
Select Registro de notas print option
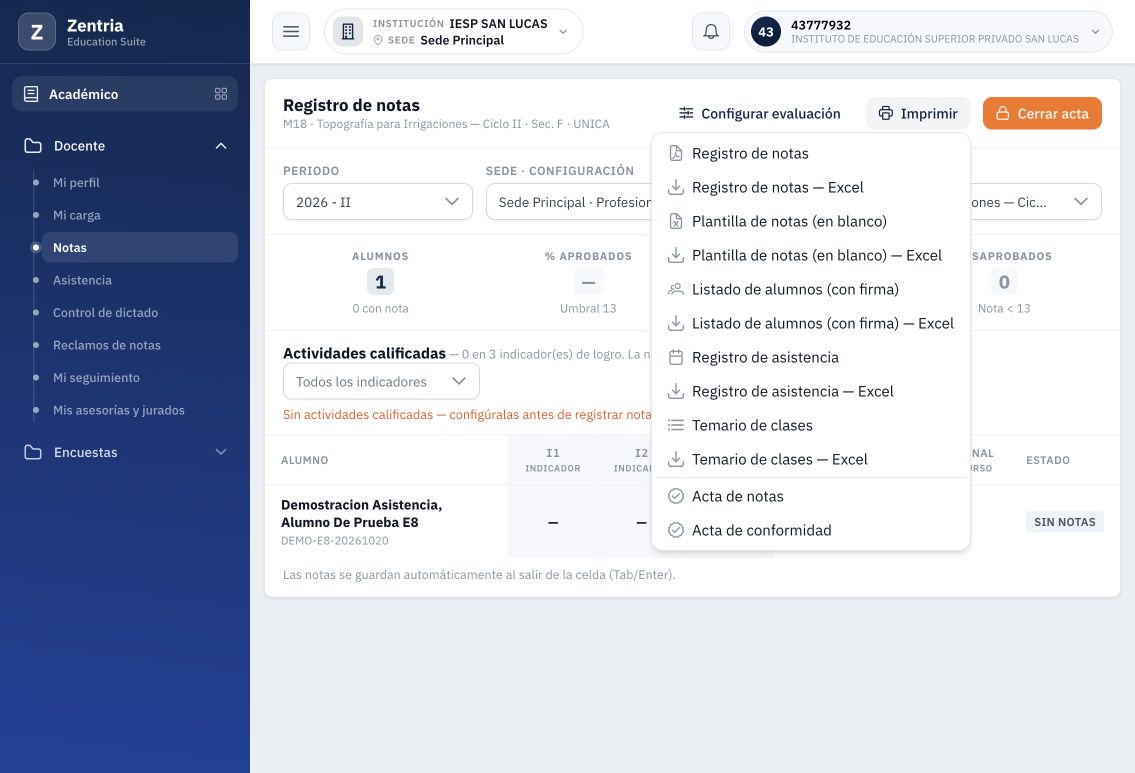(811, 153)
